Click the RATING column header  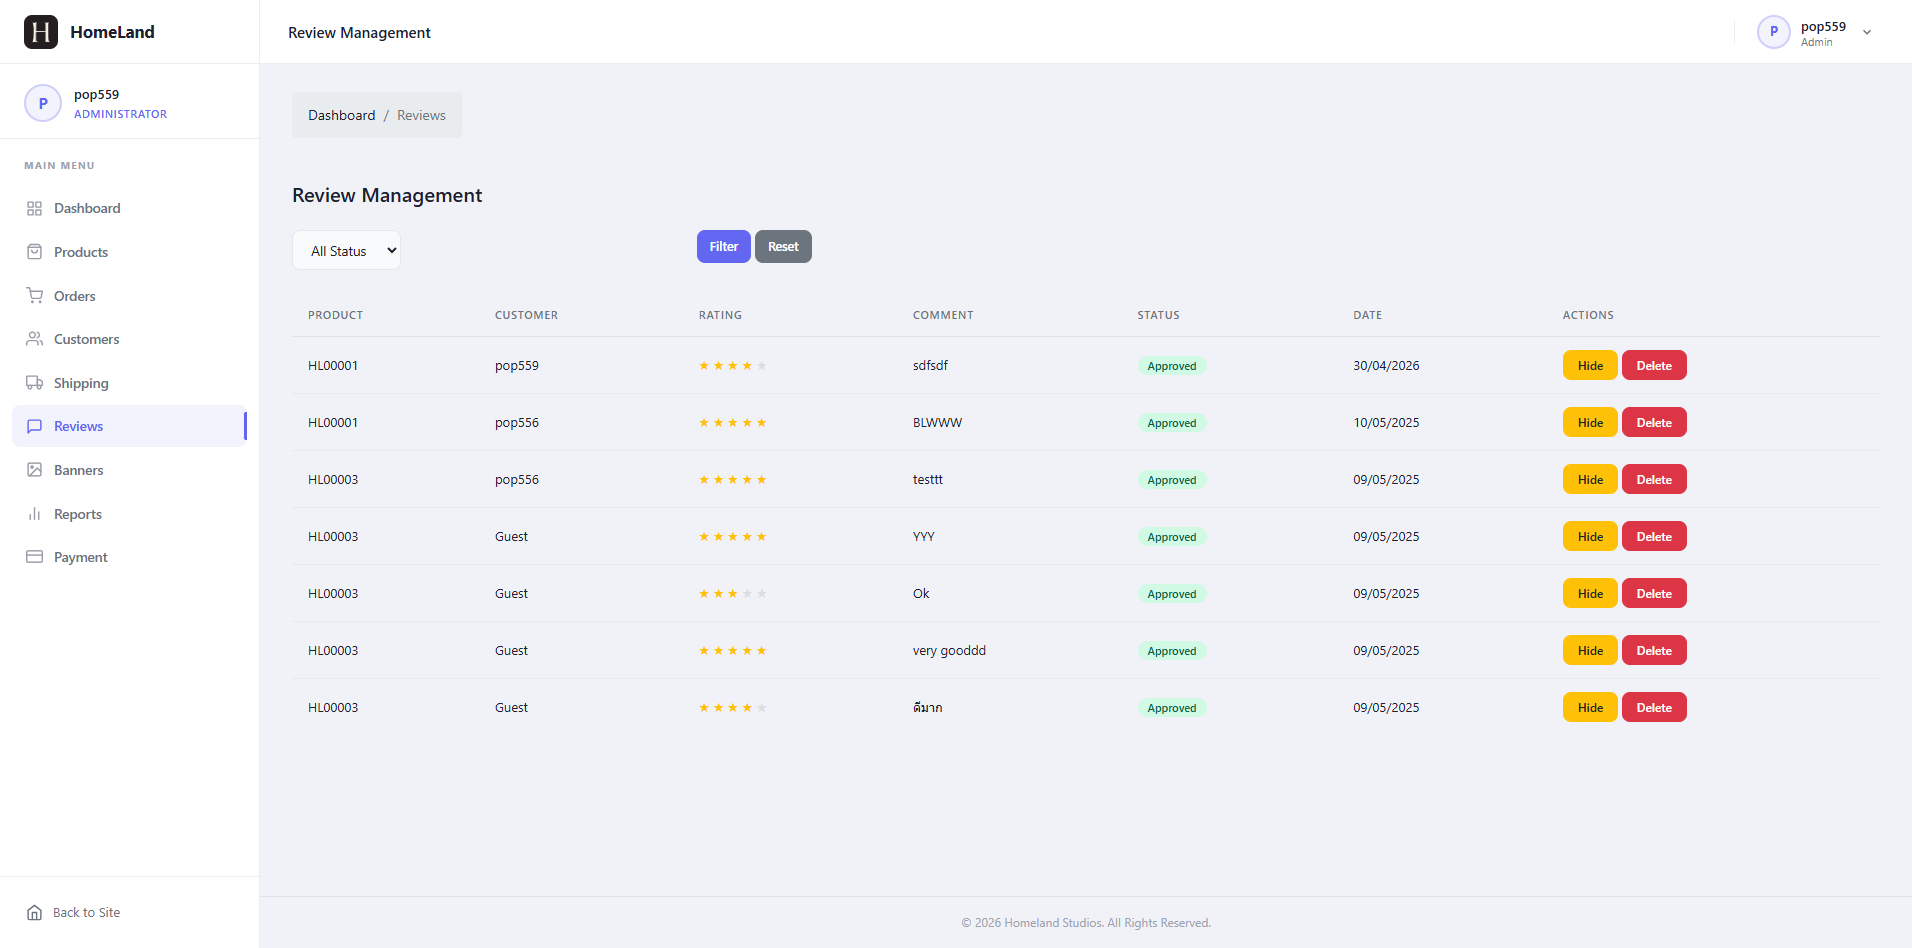(720, 315)
